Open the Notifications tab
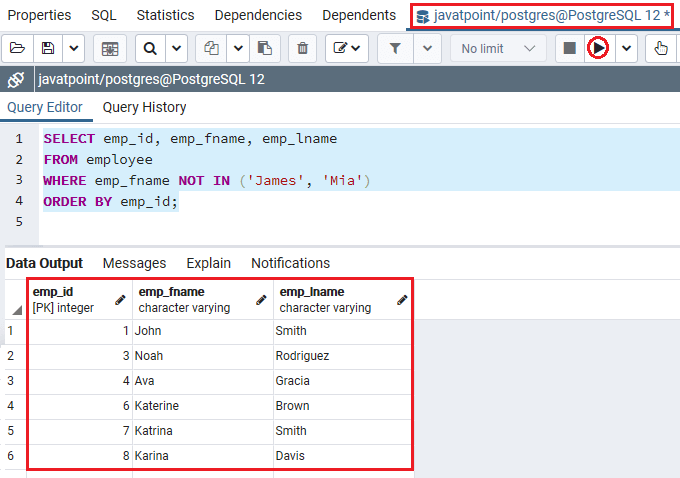Screen dimensions: 680x478 point(291,263)
